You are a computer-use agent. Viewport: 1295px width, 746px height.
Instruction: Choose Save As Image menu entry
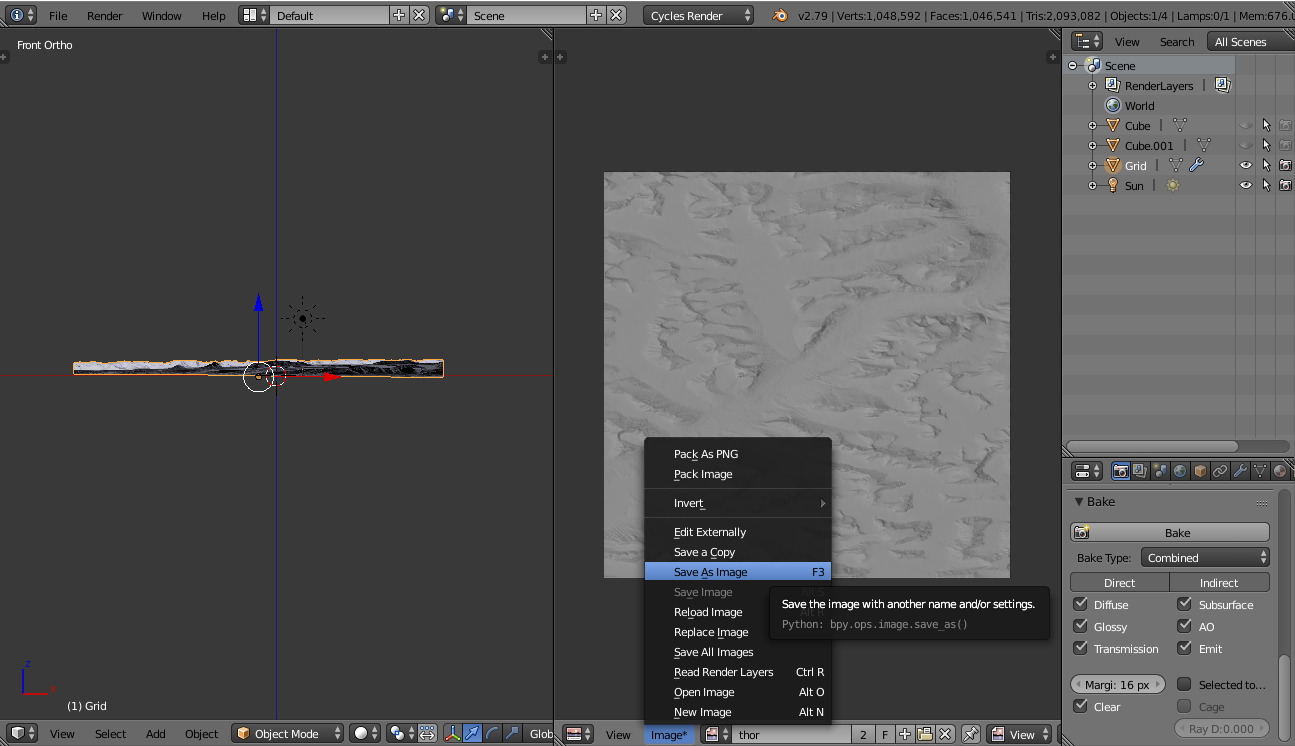click(738, 572)
